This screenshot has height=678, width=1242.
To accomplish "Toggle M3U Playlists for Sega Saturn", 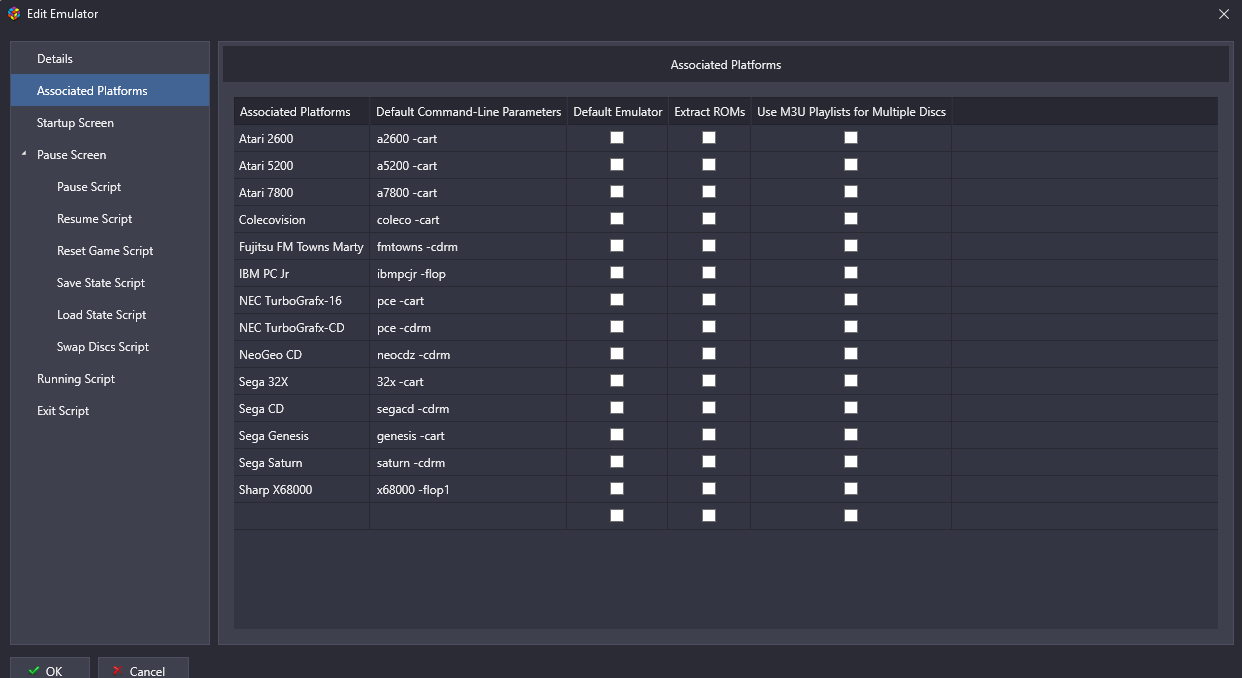I will click(851, 462).
